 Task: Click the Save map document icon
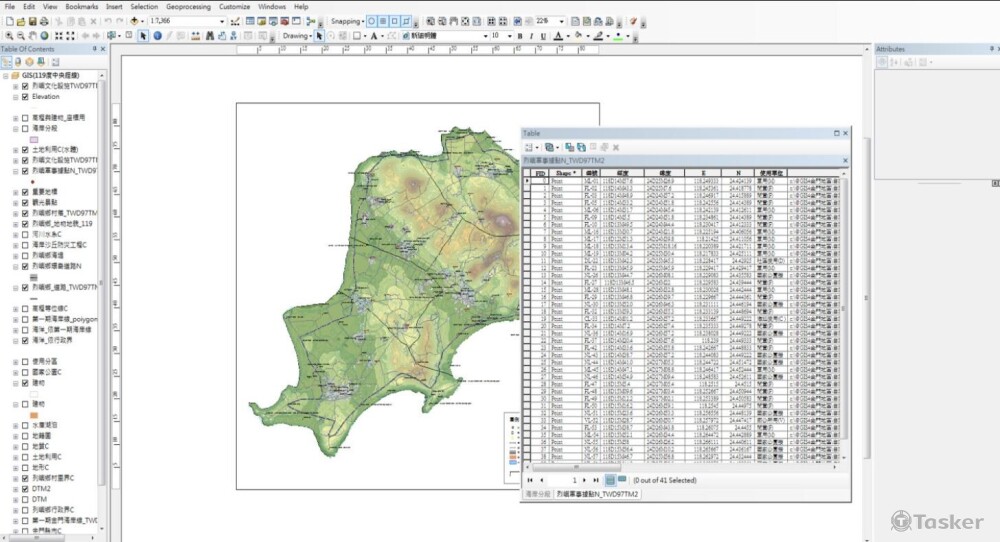32,21
